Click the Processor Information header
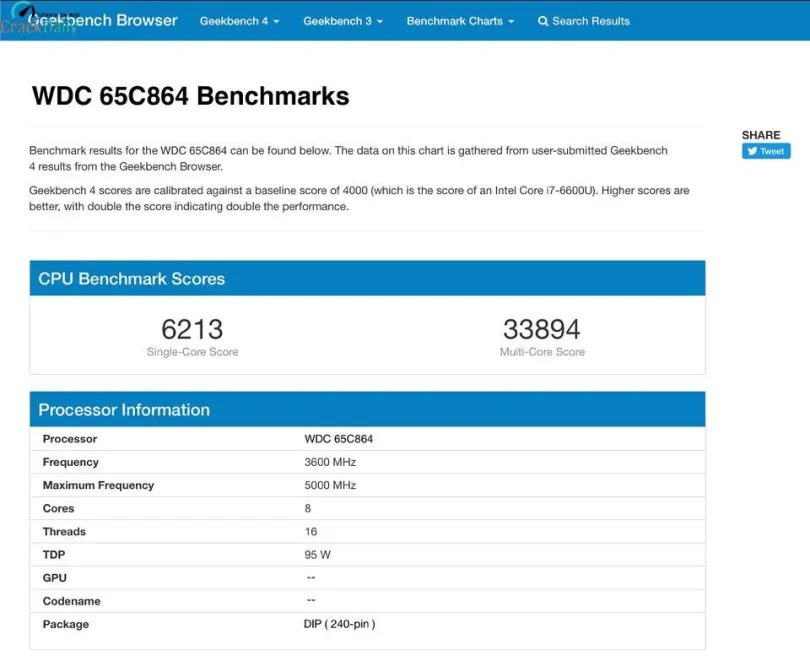 click(367, 410)
